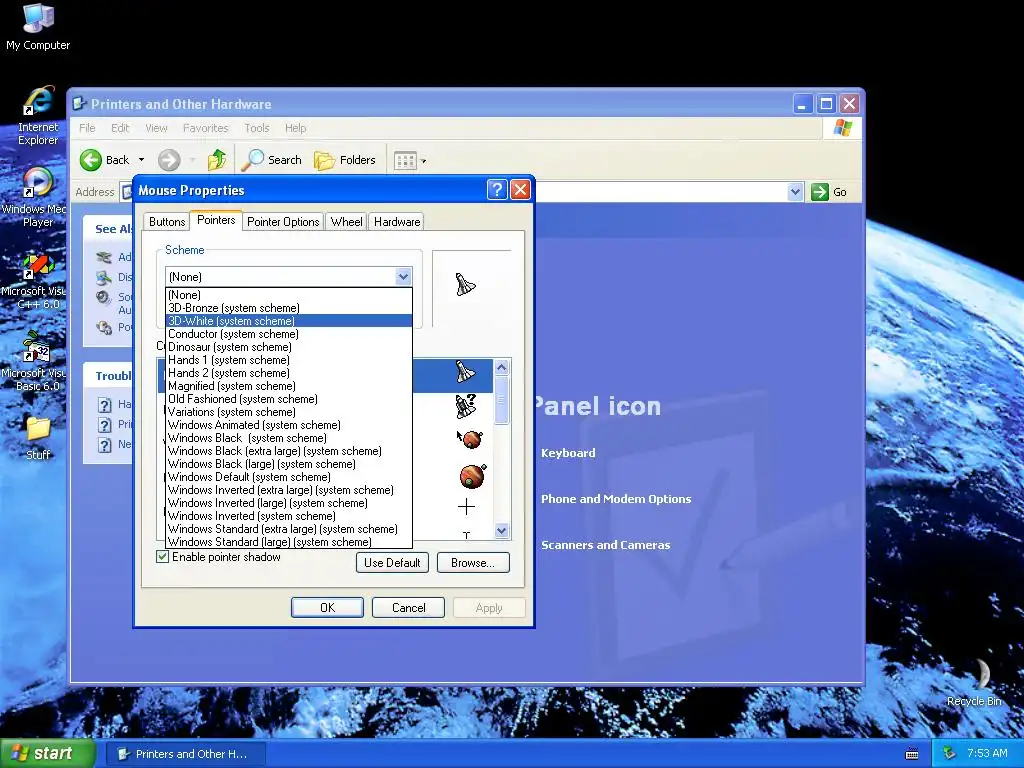Viewport: 1024px width, 768px height.
Task: Choose 3D-Bronze (system scheme)
Action: coord(289,308)
